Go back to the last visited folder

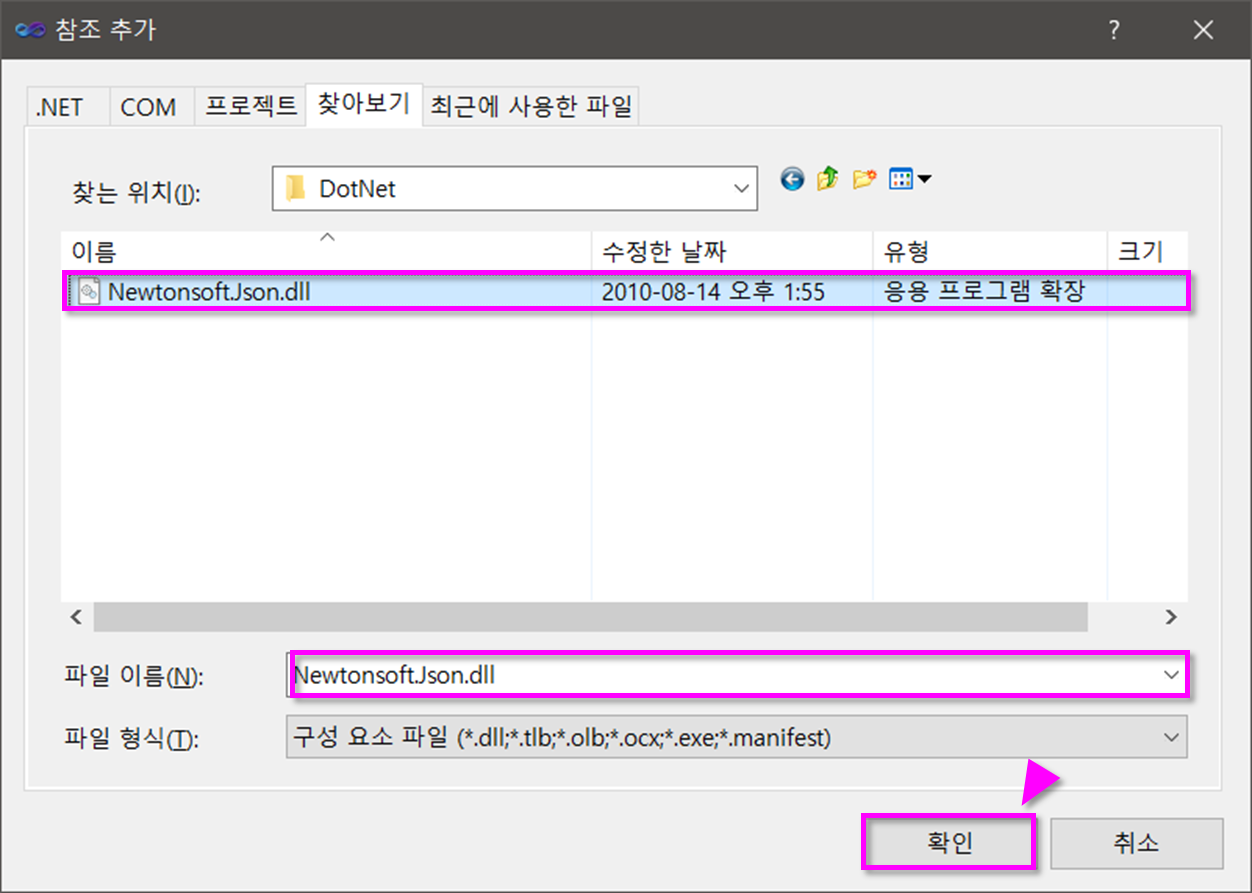[x=792, y=179]
